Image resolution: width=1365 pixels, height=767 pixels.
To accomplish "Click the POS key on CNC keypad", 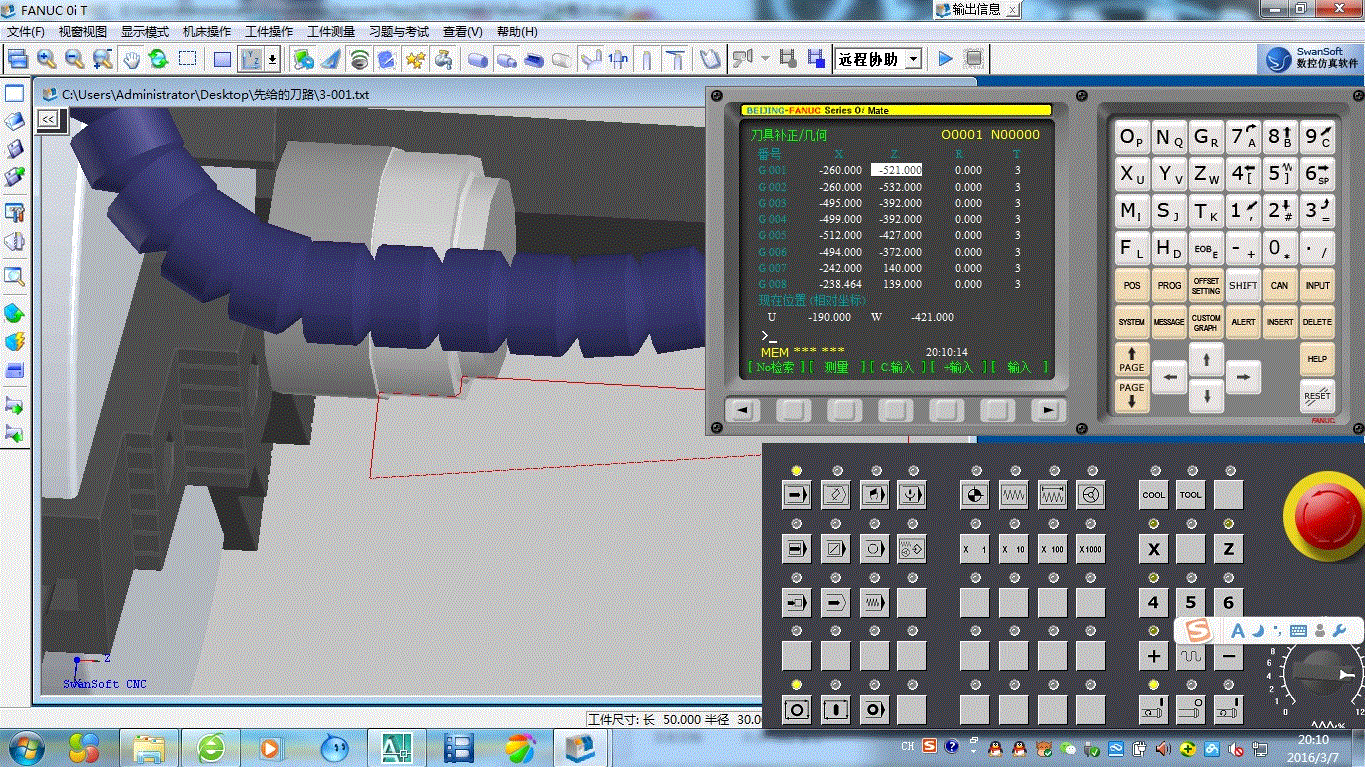I will click(1132, 286).
